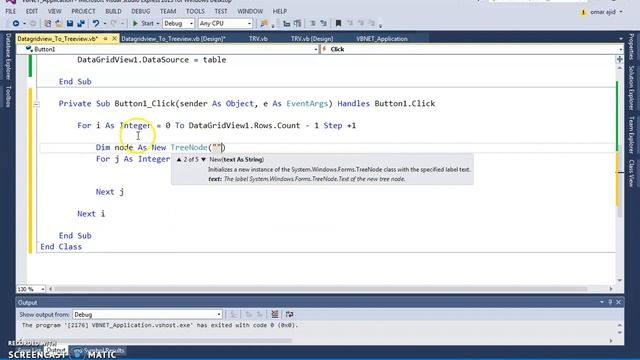Click the Navigate Backward toolbar icon
640x360 pixels.
point(16,24)
